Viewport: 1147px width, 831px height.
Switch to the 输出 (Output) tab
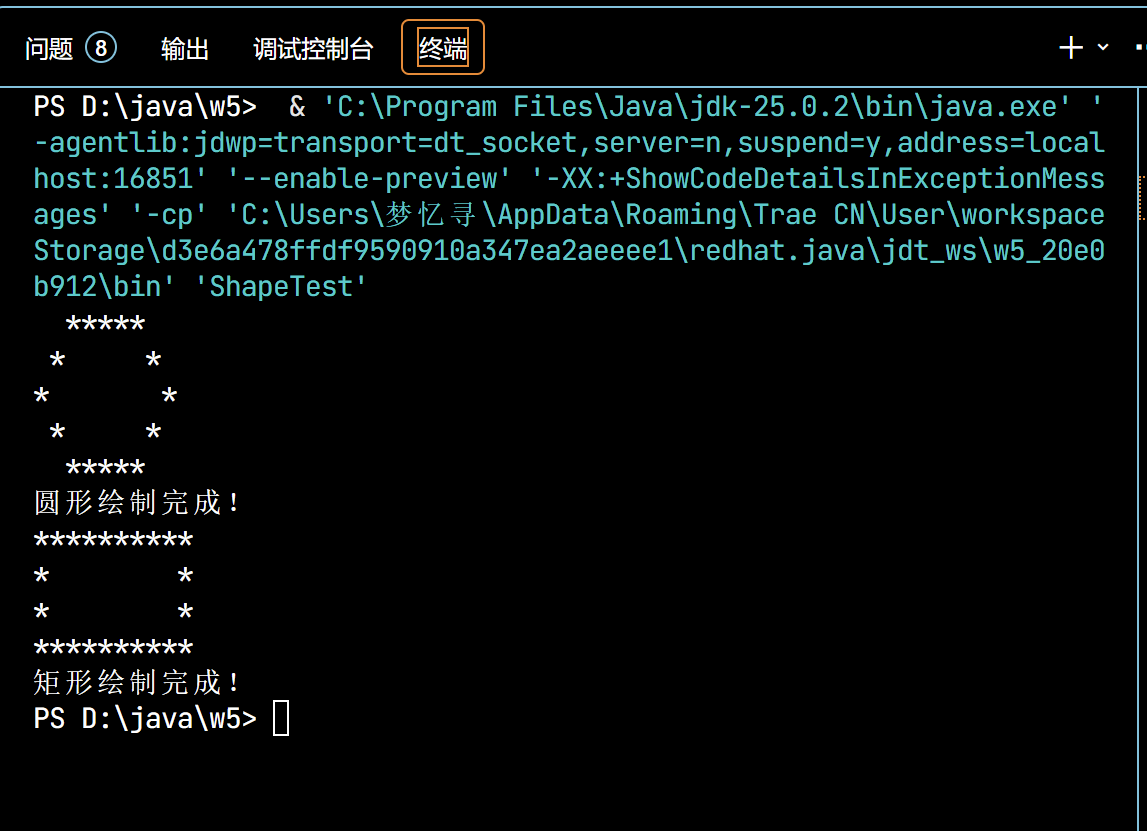pyautogui.click(x=185, y=48)
